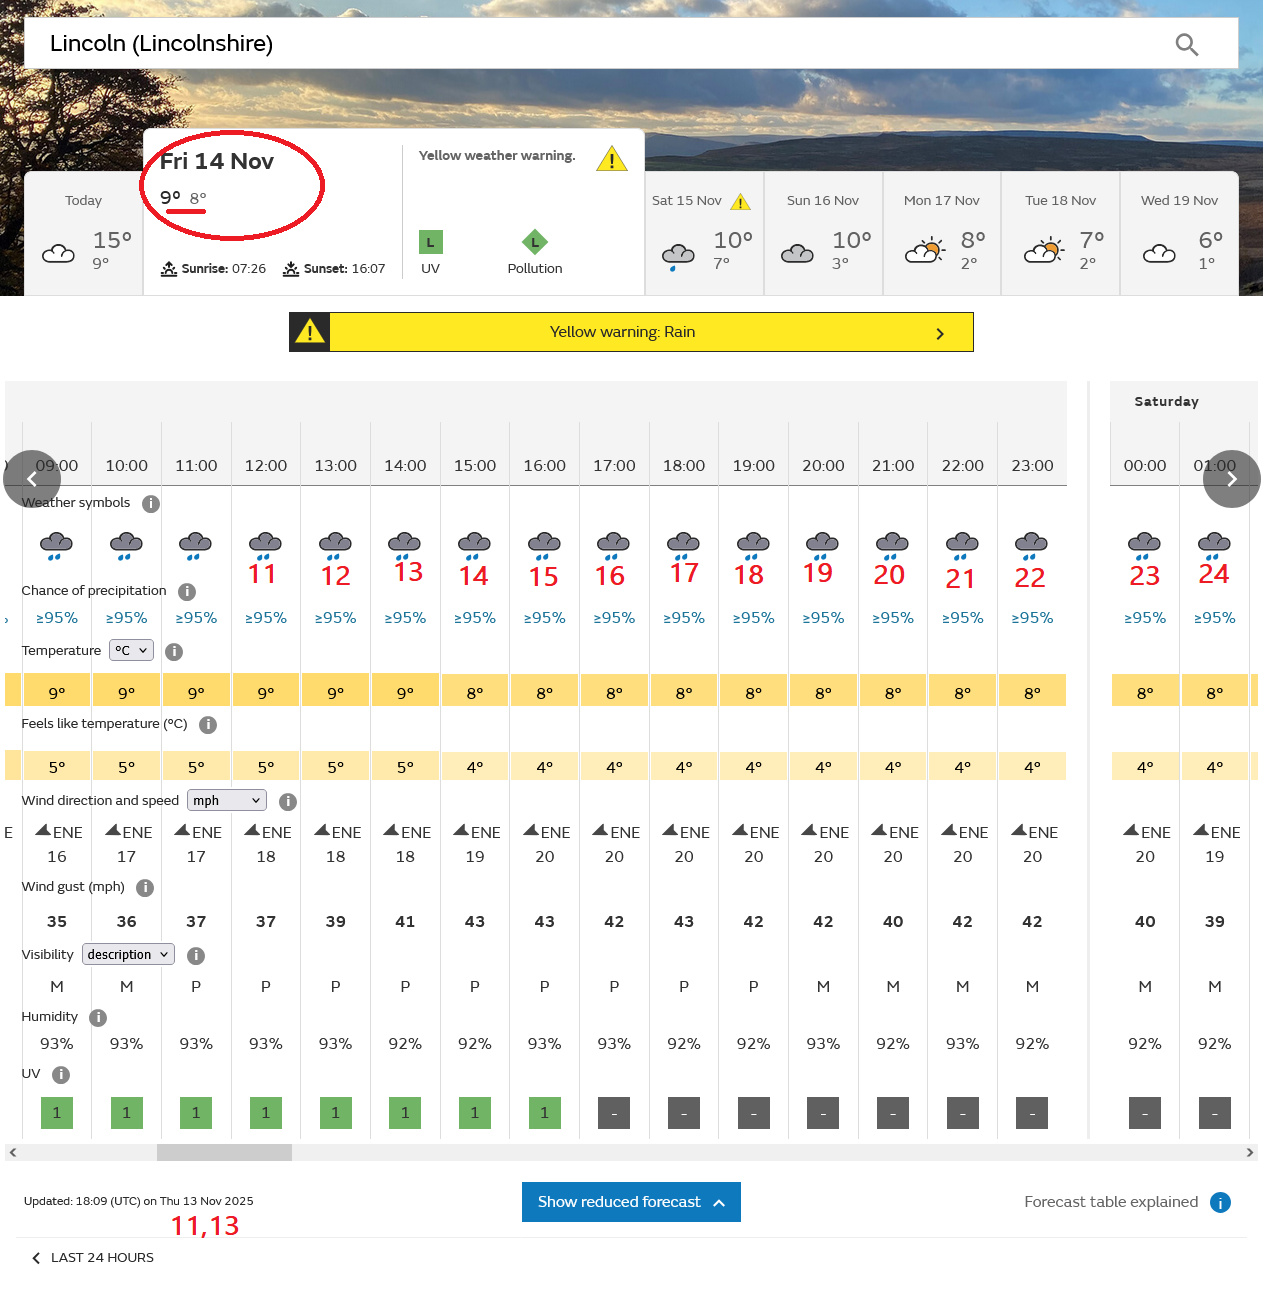Open the Yellow warning: Rain banner
This screenshot has width=1266, height=1290.
tap(631, 332)
